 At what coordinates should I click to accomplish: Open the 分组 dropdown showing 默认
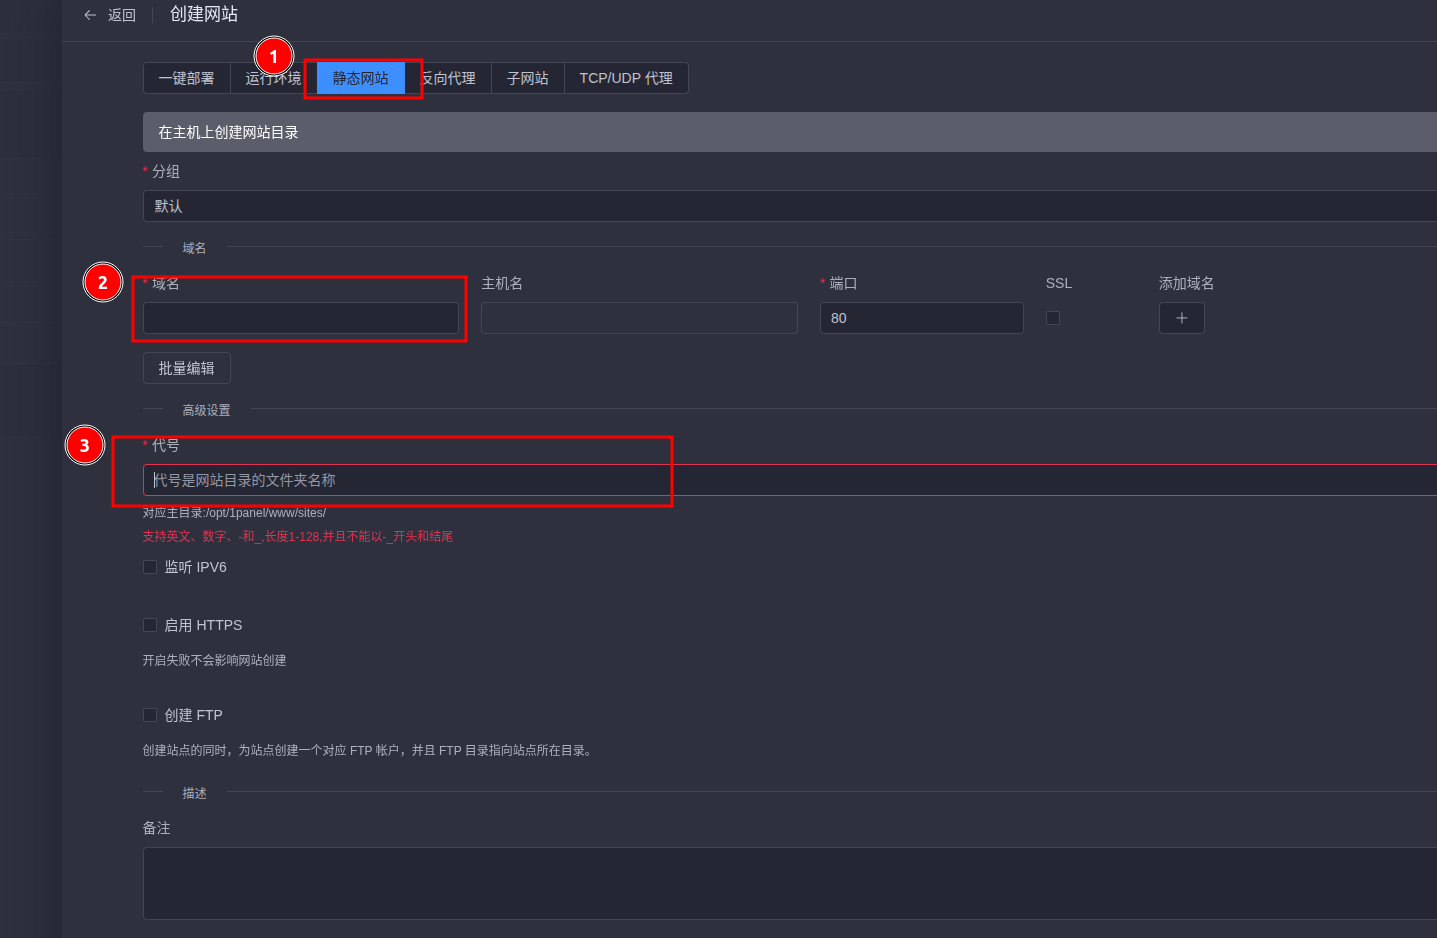point(790,206)
